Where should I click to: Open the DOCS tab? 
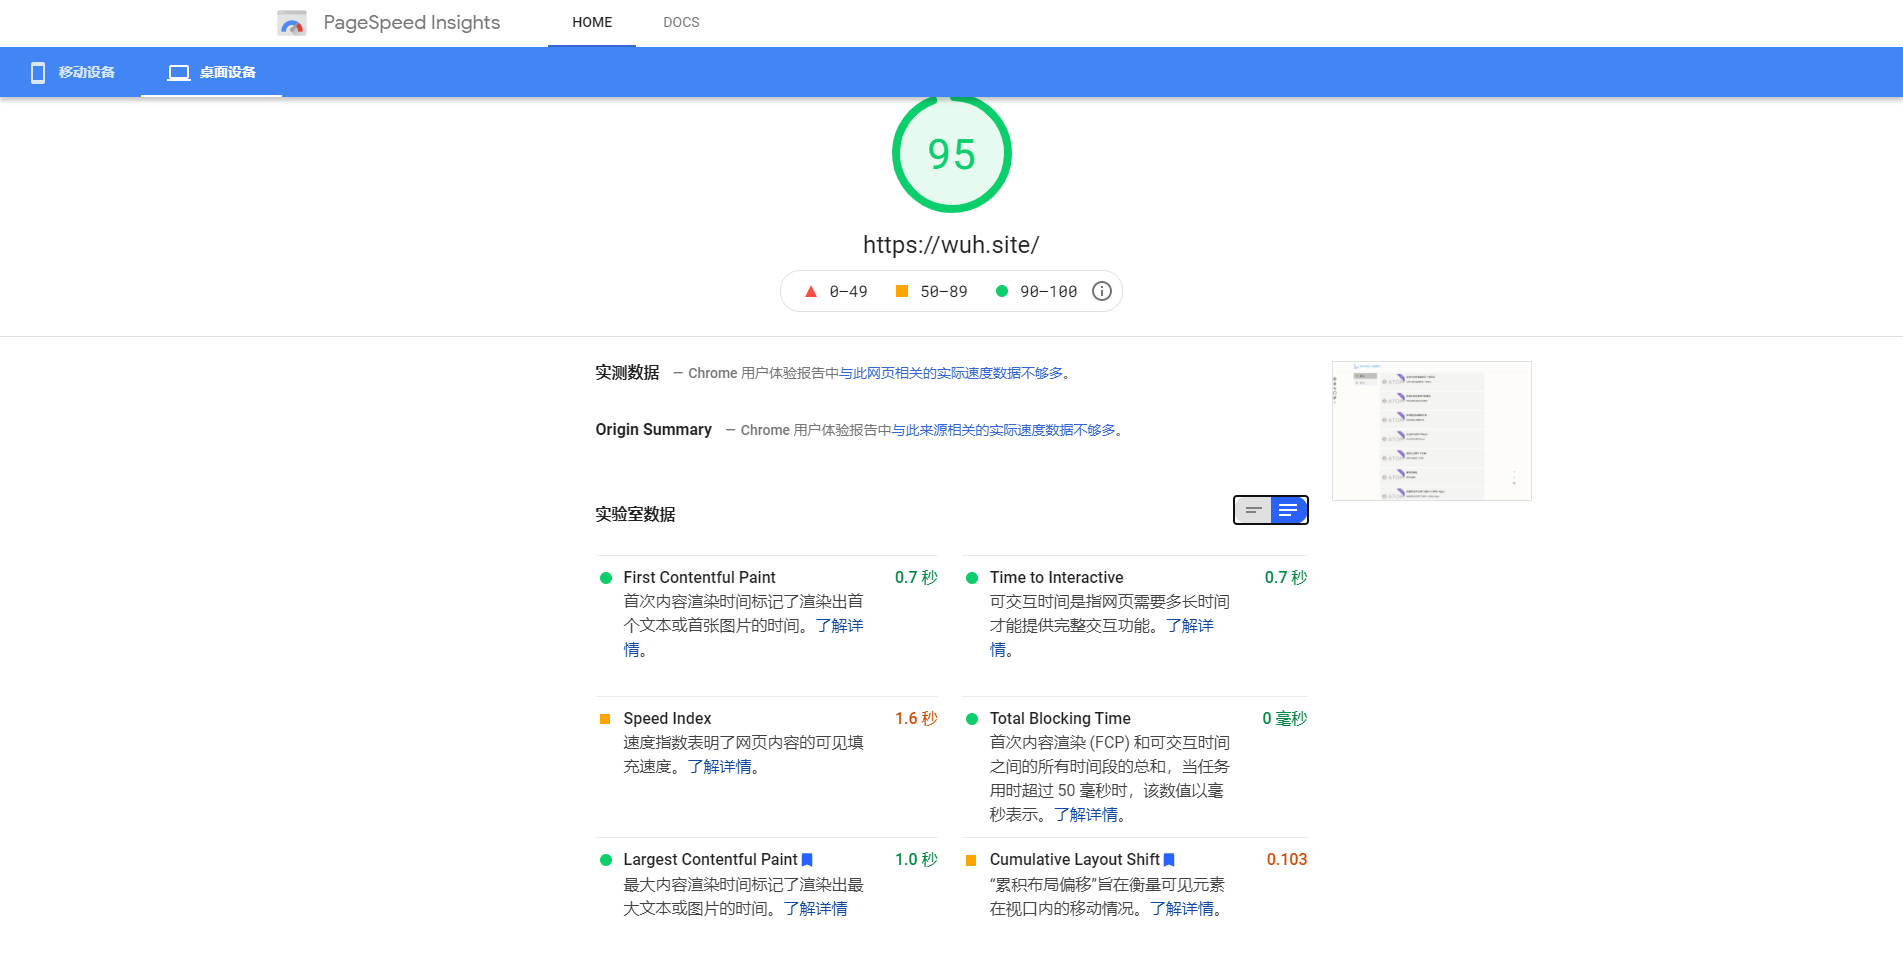681,22
